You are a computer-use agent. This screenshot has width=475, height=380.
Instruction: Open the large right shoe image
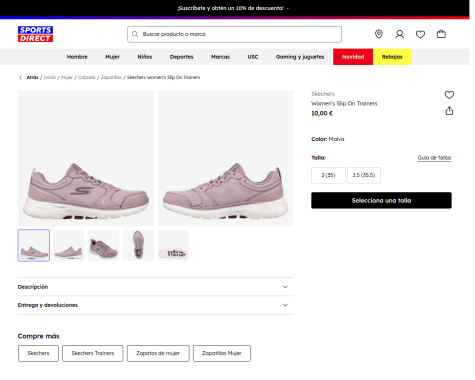[225, 158]
